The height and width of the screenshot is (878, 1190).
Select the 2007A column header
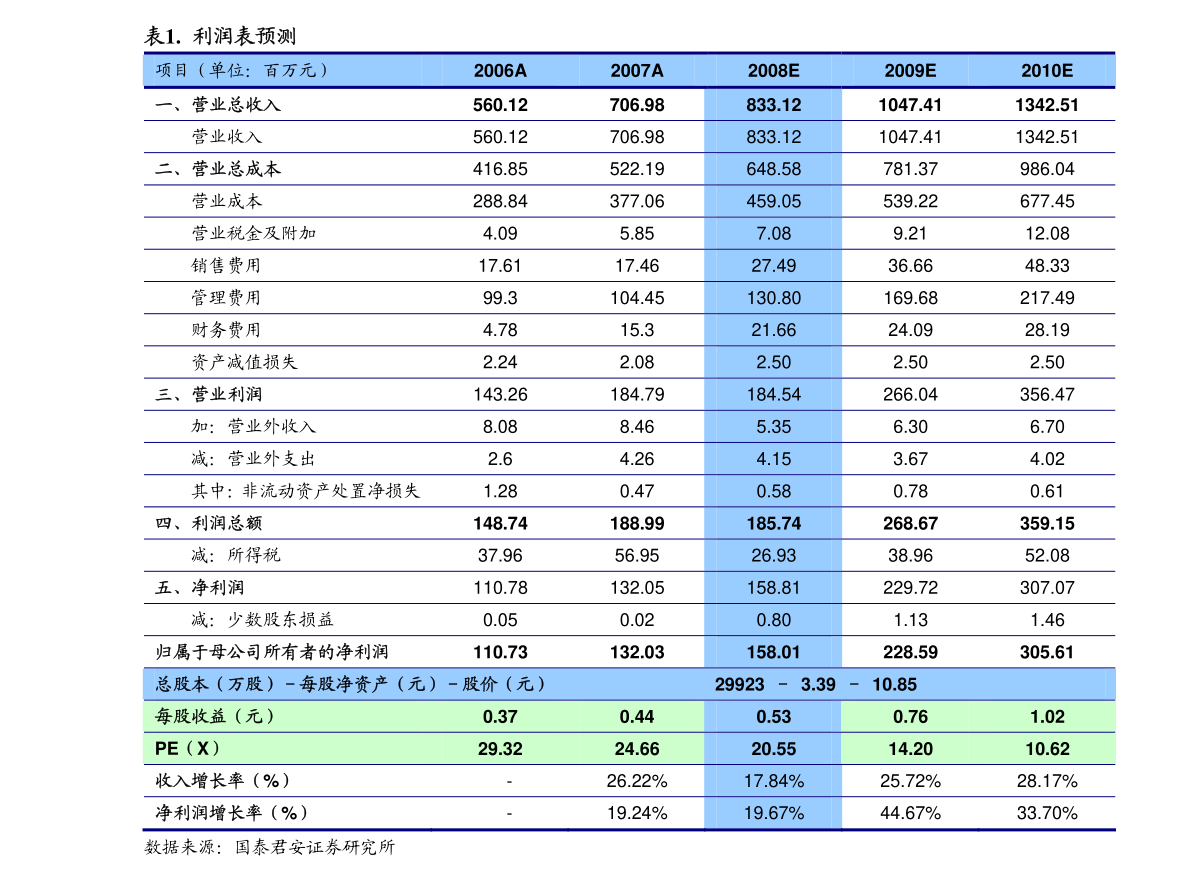click(x=637, y=71)
